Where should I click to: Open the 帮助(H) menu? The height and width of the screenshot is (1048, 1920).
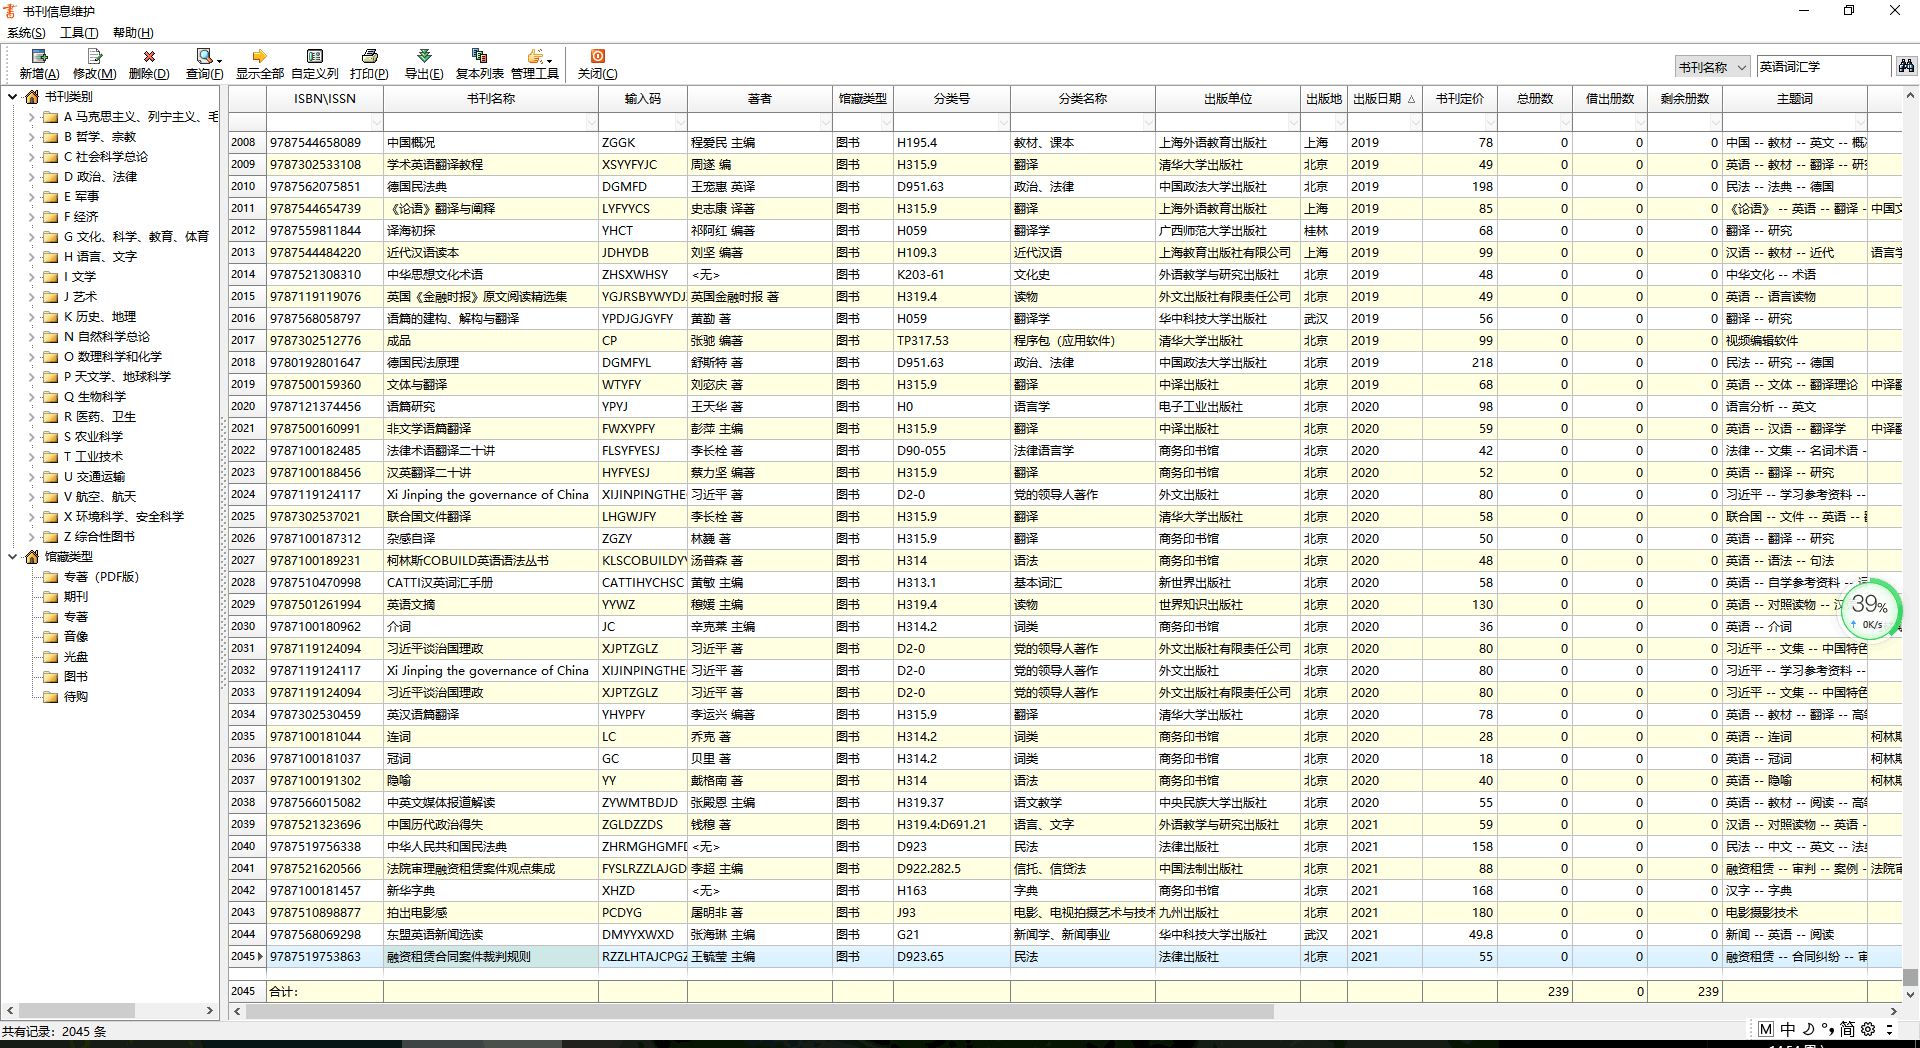click(x=133, y=33)
